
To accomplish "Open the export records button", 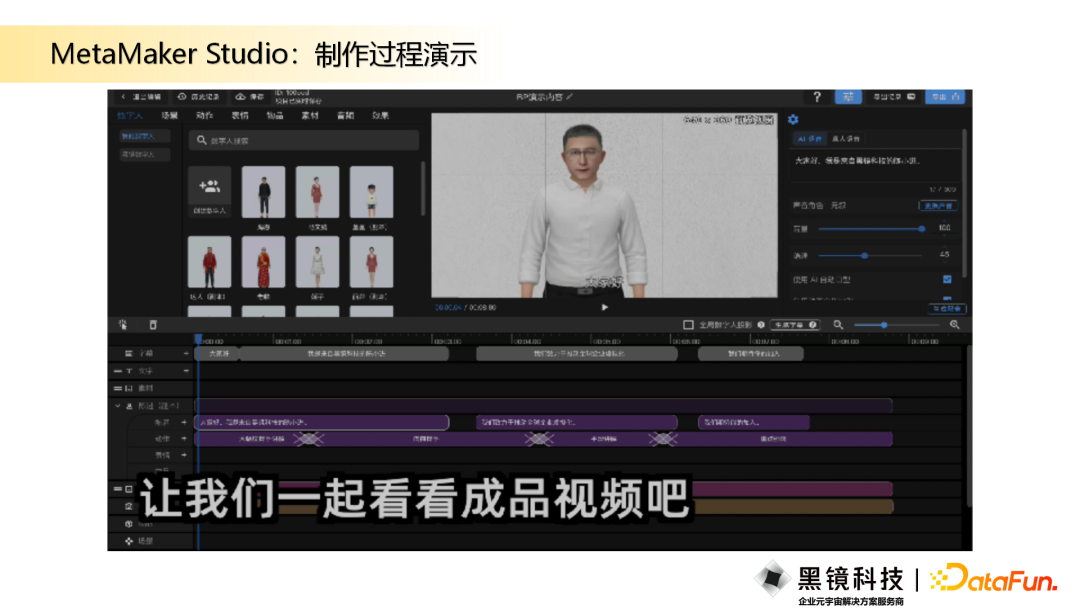I will point(894,97).
